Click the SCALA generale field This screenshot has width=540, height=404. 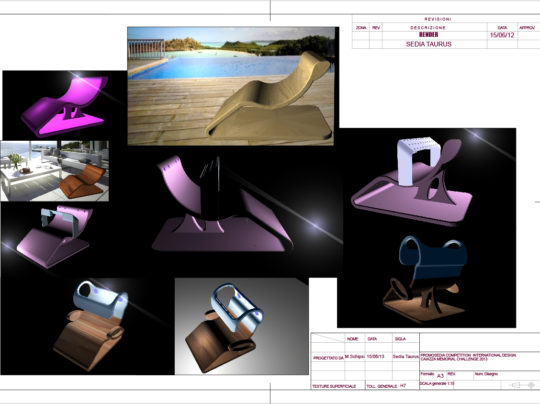[x=437, y=384]
